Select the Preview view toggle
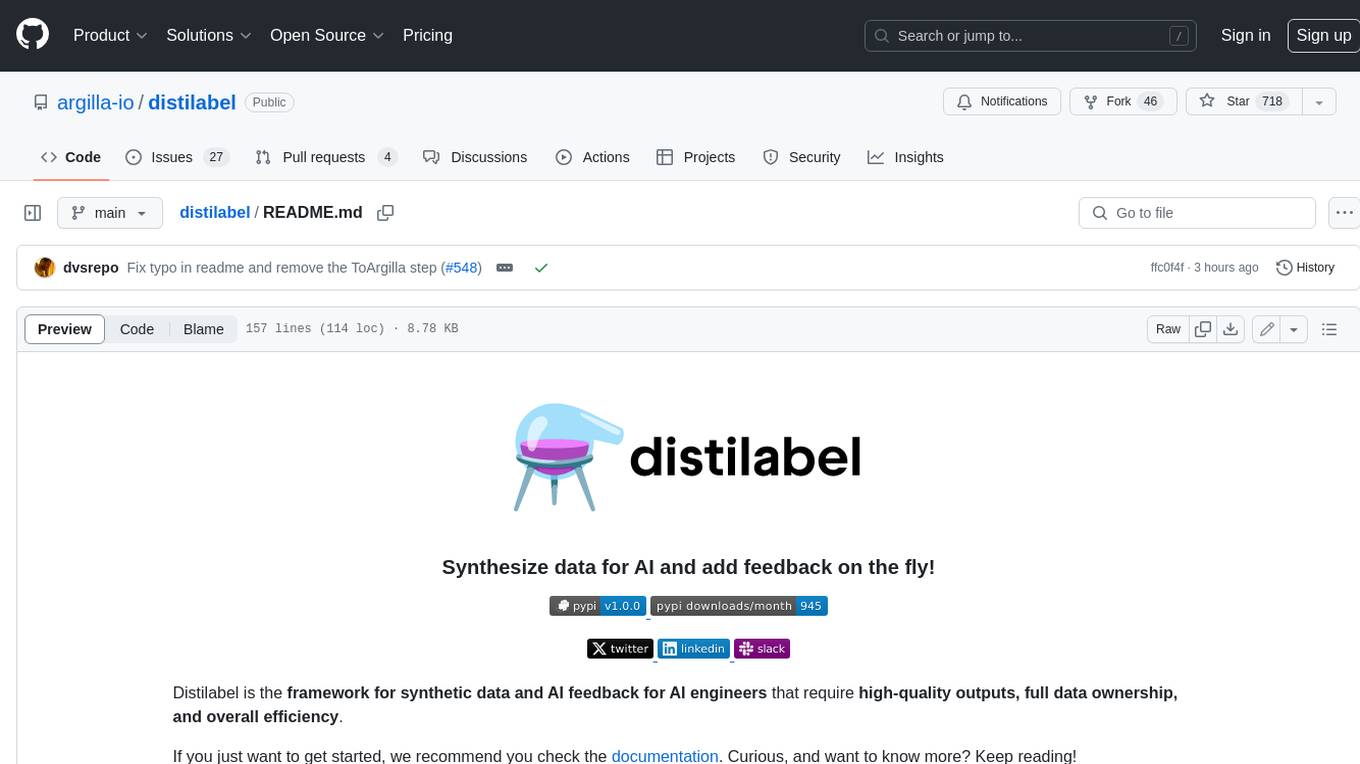1360x764 pixels. (65, 329)
